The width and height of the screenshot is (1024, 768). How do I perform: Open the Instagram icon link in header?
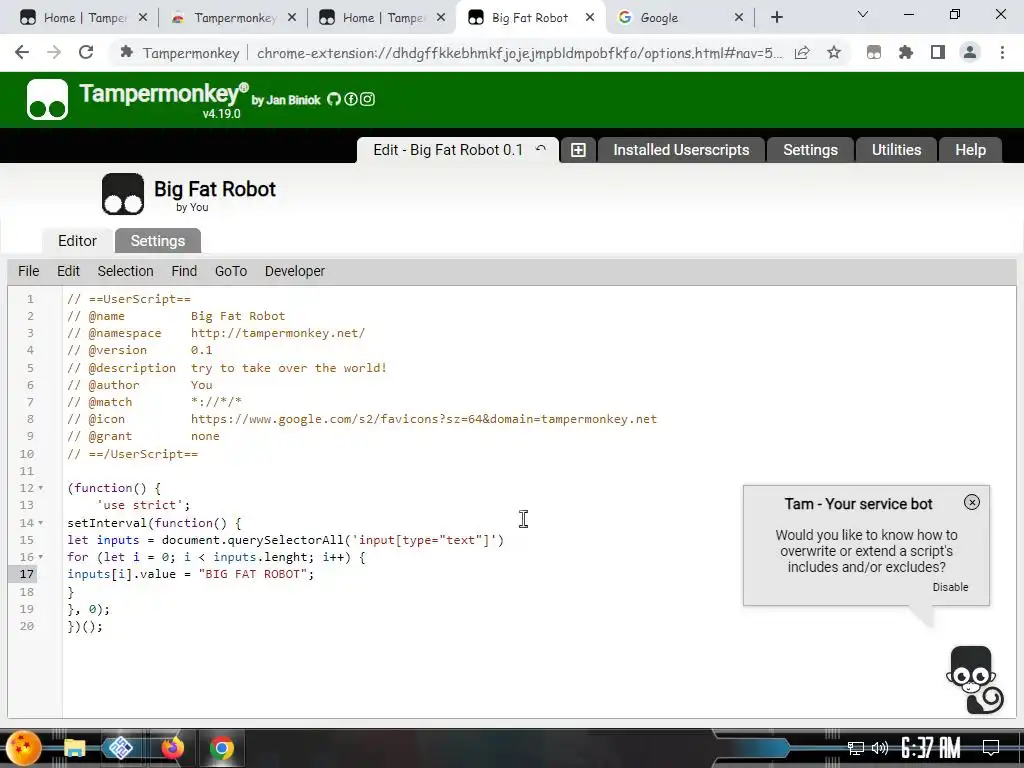(x=368, y=99)
